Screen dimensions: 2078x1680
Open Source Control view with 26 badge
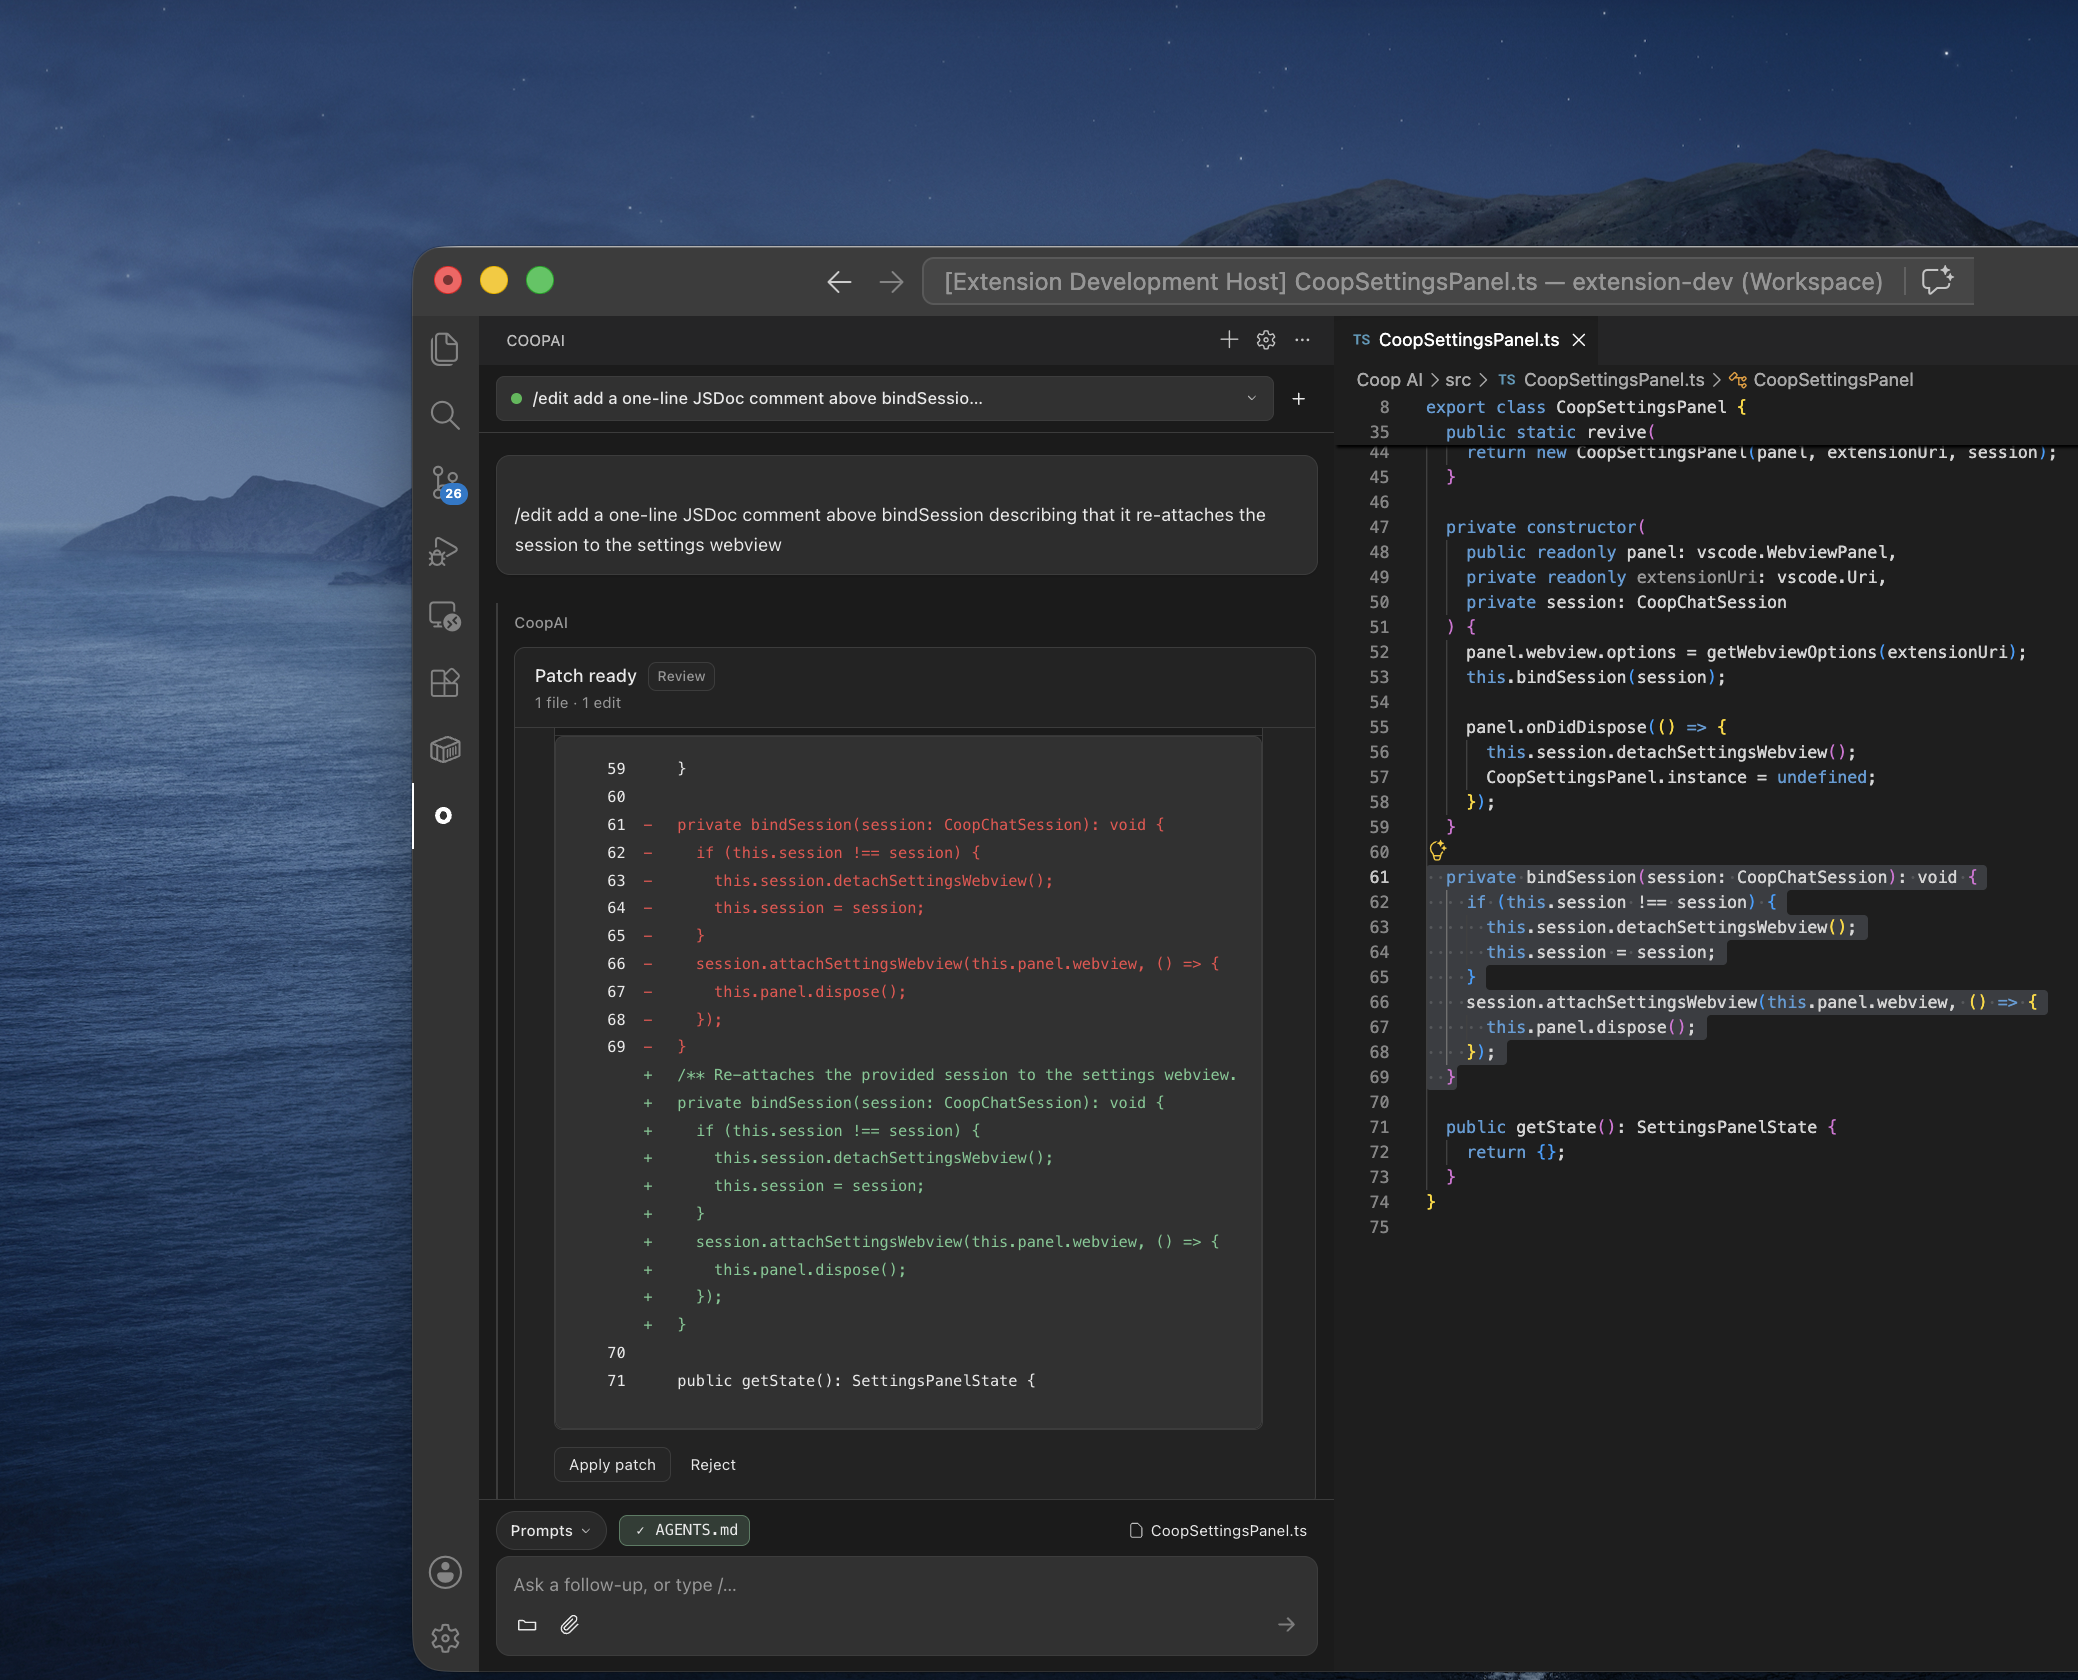pos(445,482)
